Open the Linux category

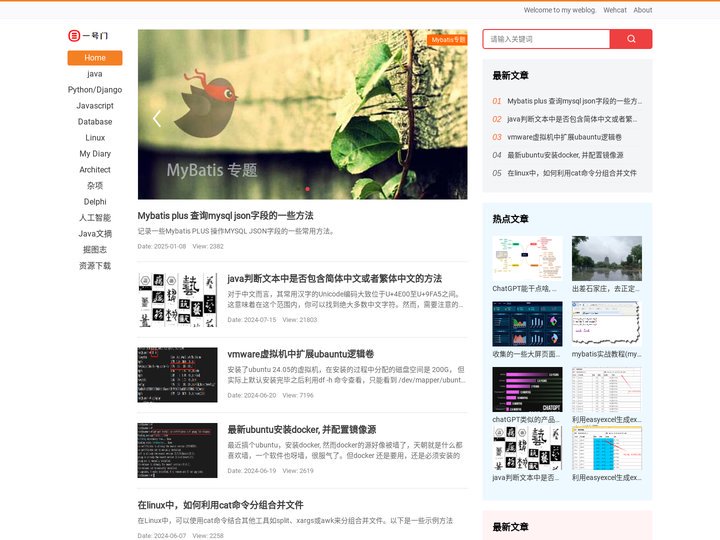95,138
